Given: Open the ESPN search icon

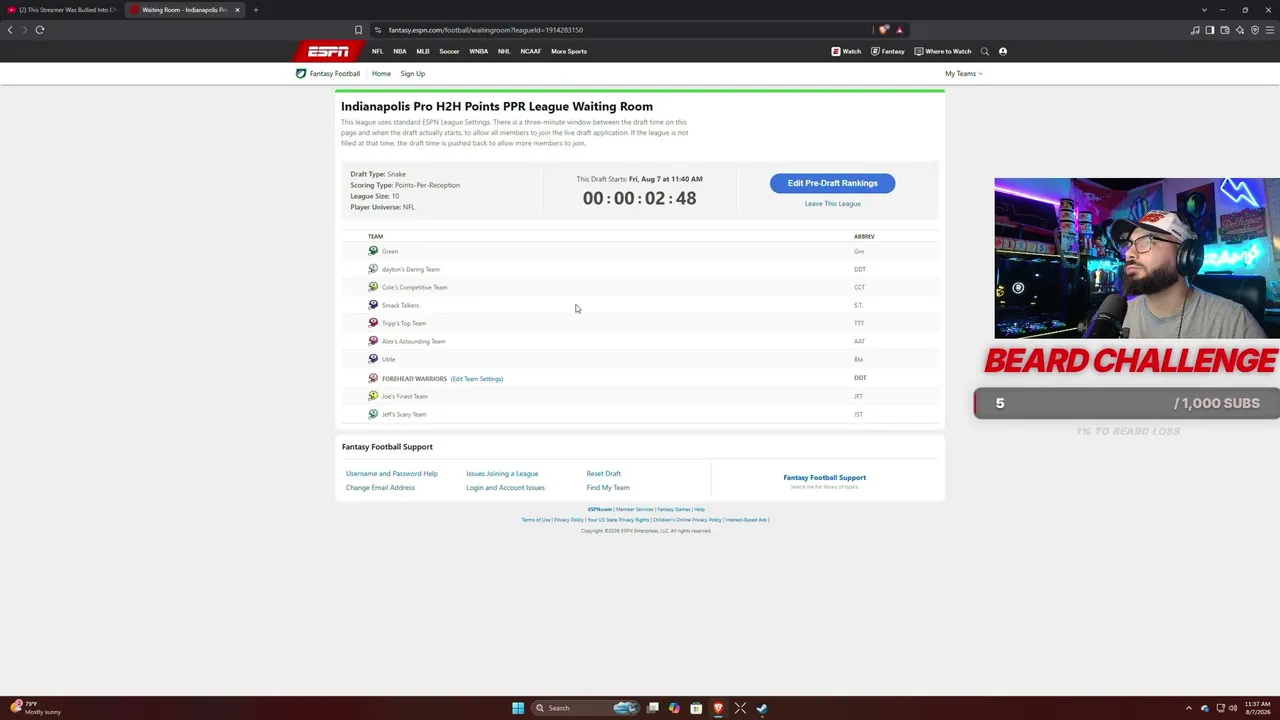Looking at the screenshot, I should pos(985,51).
